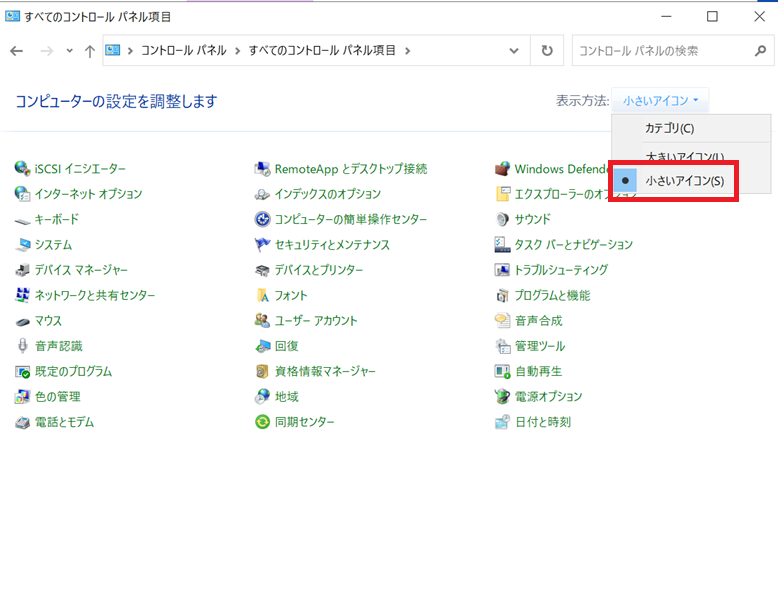Choose 大きいアイコン(L) from view menu
The height and width of the screenshot is (591, 778).
pyautogui.click(x=684, y=156)
